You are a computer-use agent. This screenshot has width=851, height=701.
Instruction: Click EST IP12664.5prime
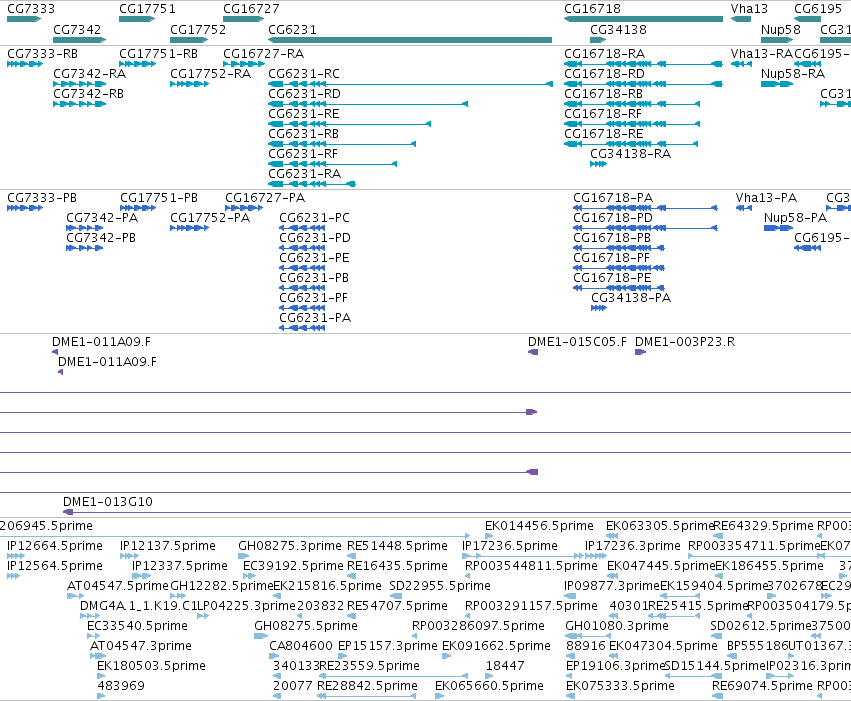(x=55, y=546)
